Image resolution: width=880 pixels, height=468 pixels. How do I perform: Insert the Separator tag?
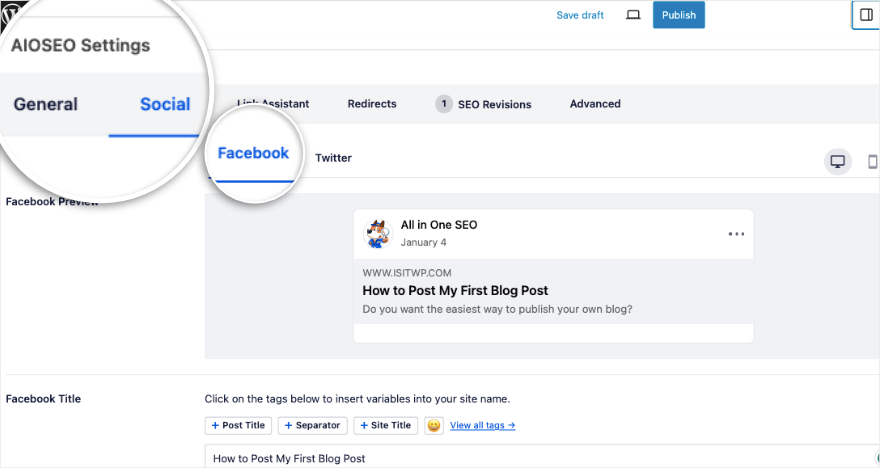tap(313, 425)
